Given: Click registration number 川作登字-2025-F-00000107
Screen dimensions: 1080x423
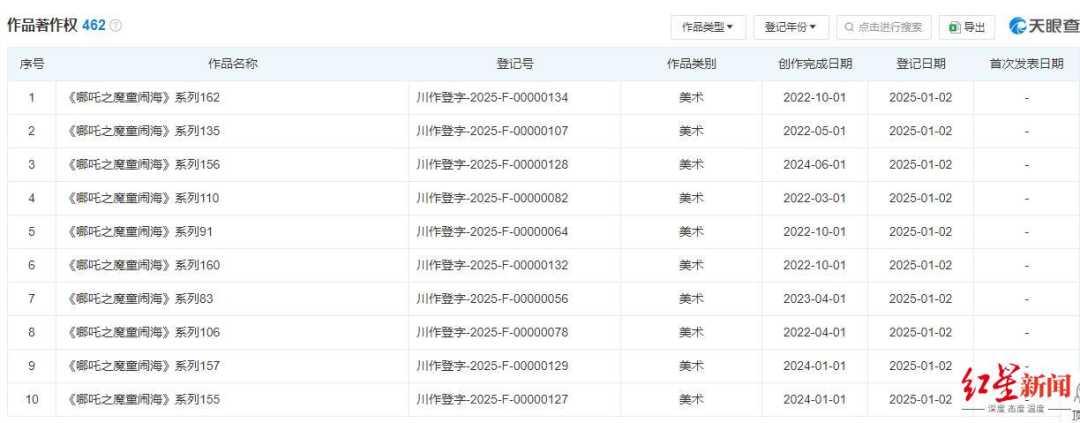Looking at the screenshot, I should (492, 131).
